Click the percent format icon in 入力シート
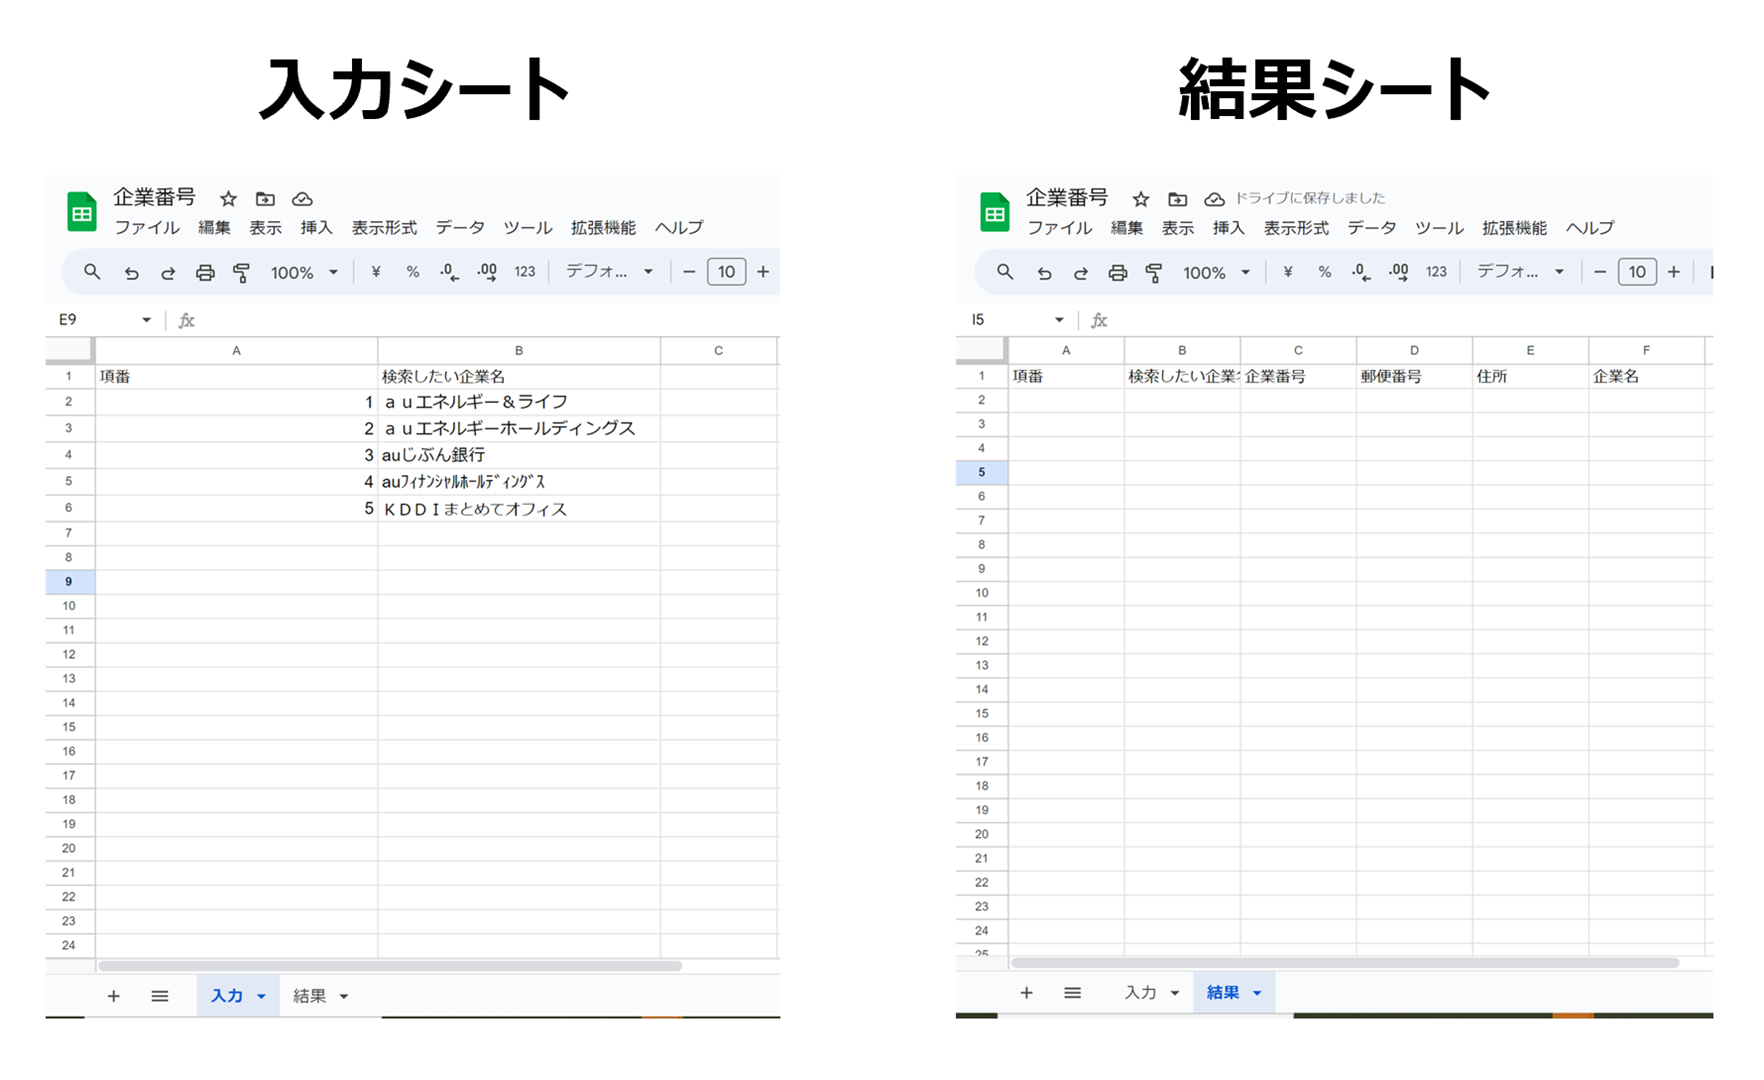Screen dimensions: 1764x1080 (412, 272)
